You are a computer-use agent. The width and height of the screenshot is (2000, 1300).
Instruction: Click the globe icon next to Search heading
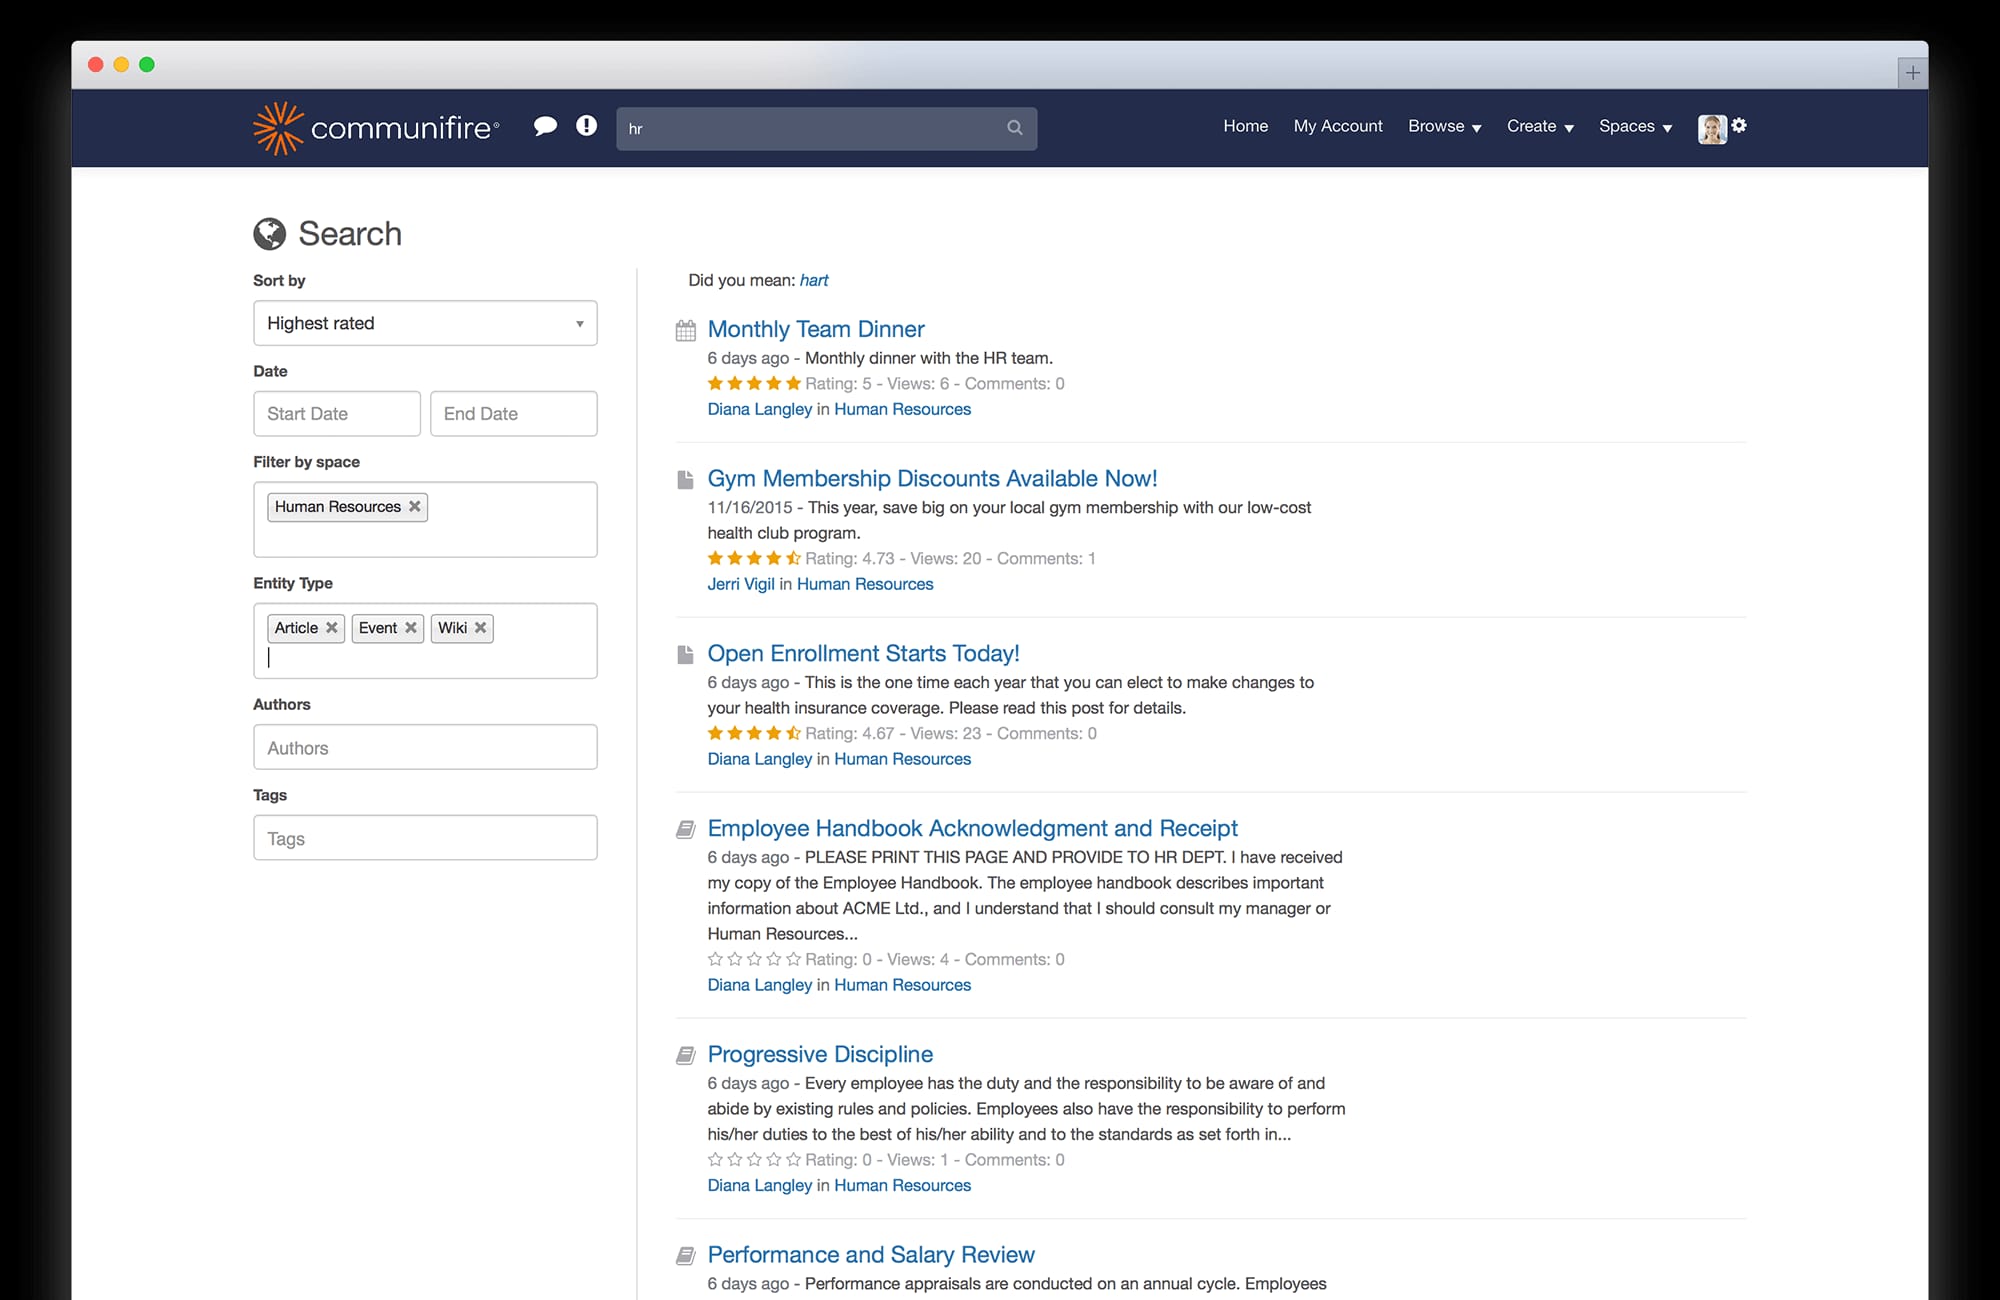click(x=268, y=233)
